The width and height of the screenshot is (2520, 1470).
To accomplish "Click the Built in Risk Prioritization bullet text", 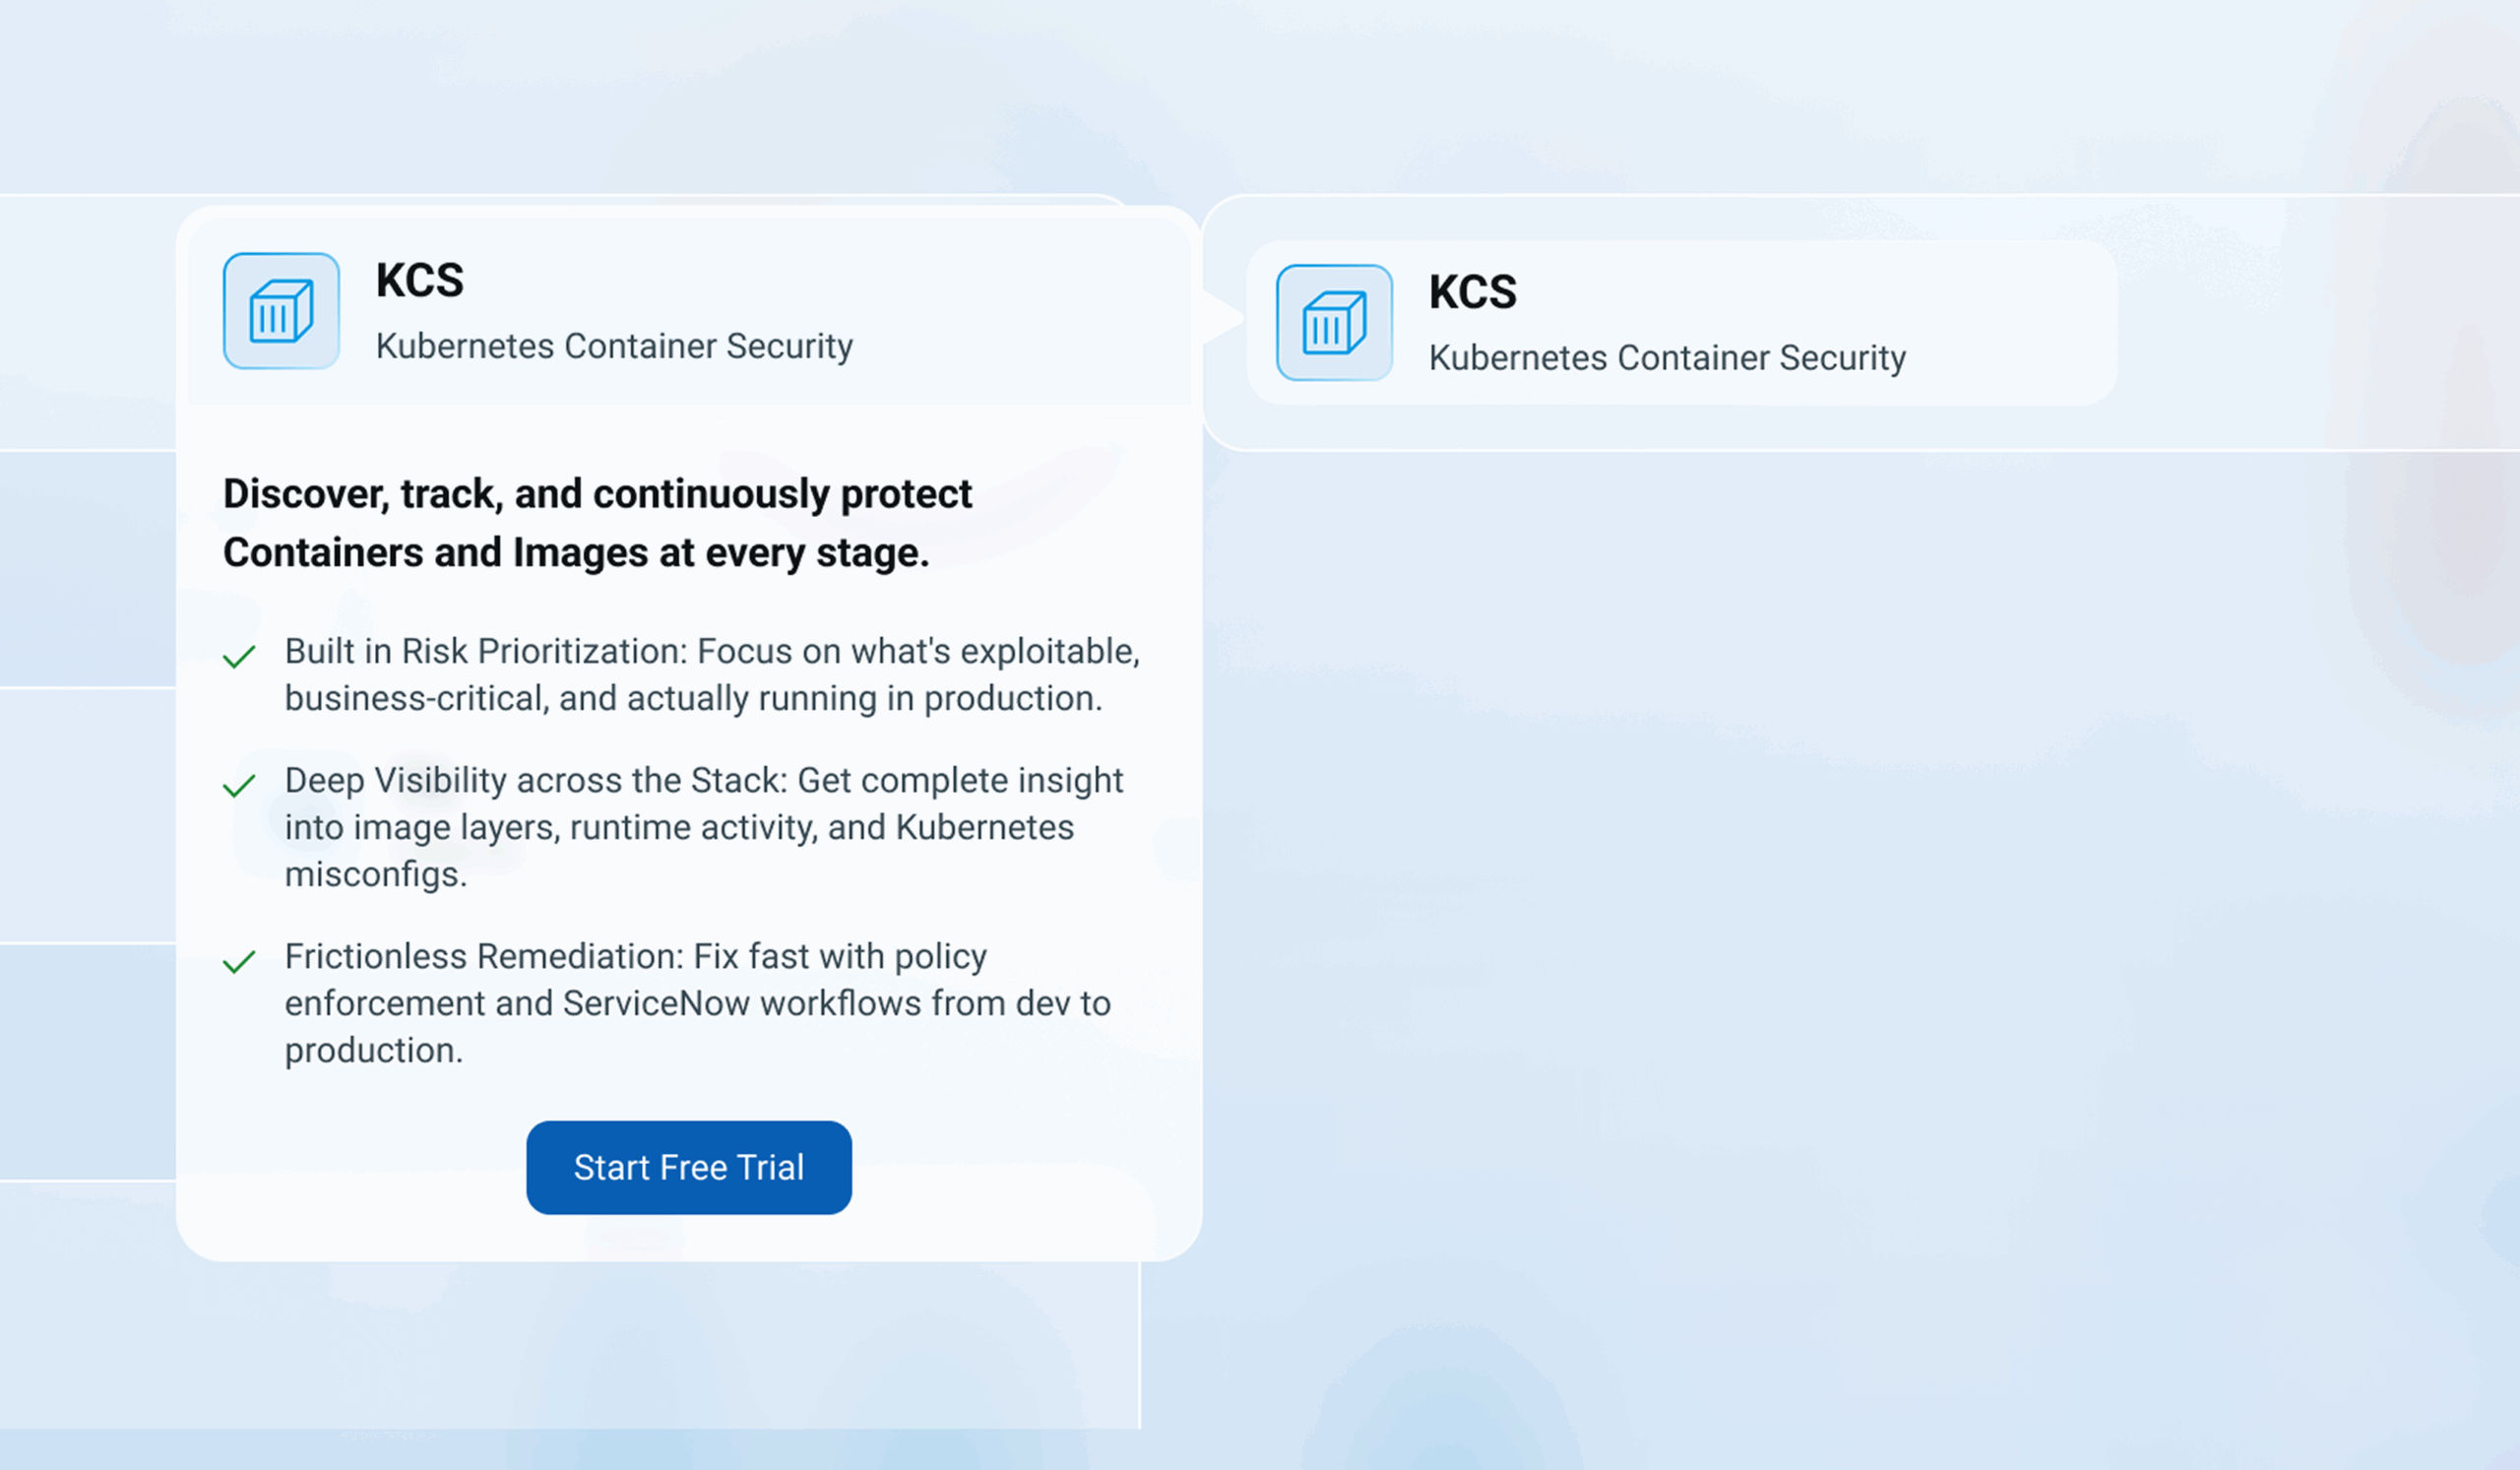I will click(712, 675).
